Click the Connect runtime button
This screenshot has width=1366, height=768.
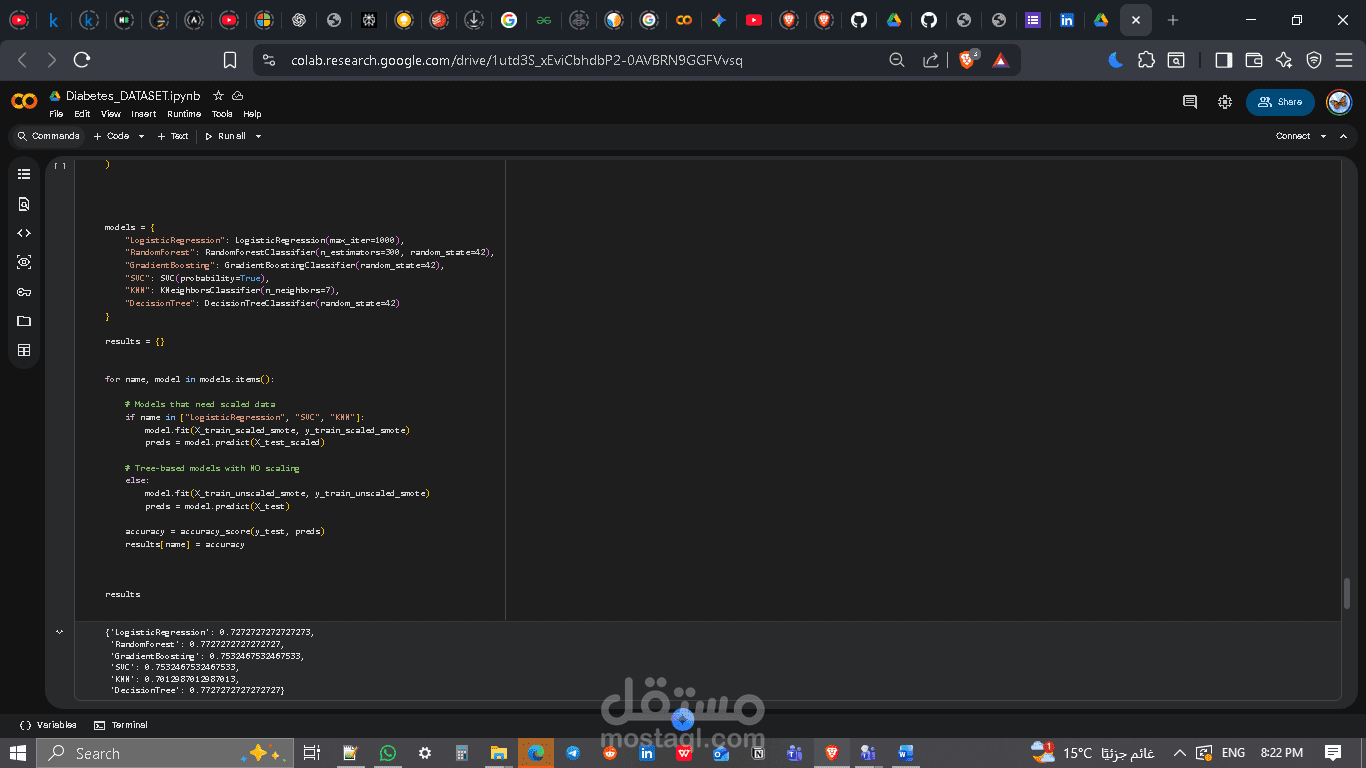click(x=1293, y=136)
